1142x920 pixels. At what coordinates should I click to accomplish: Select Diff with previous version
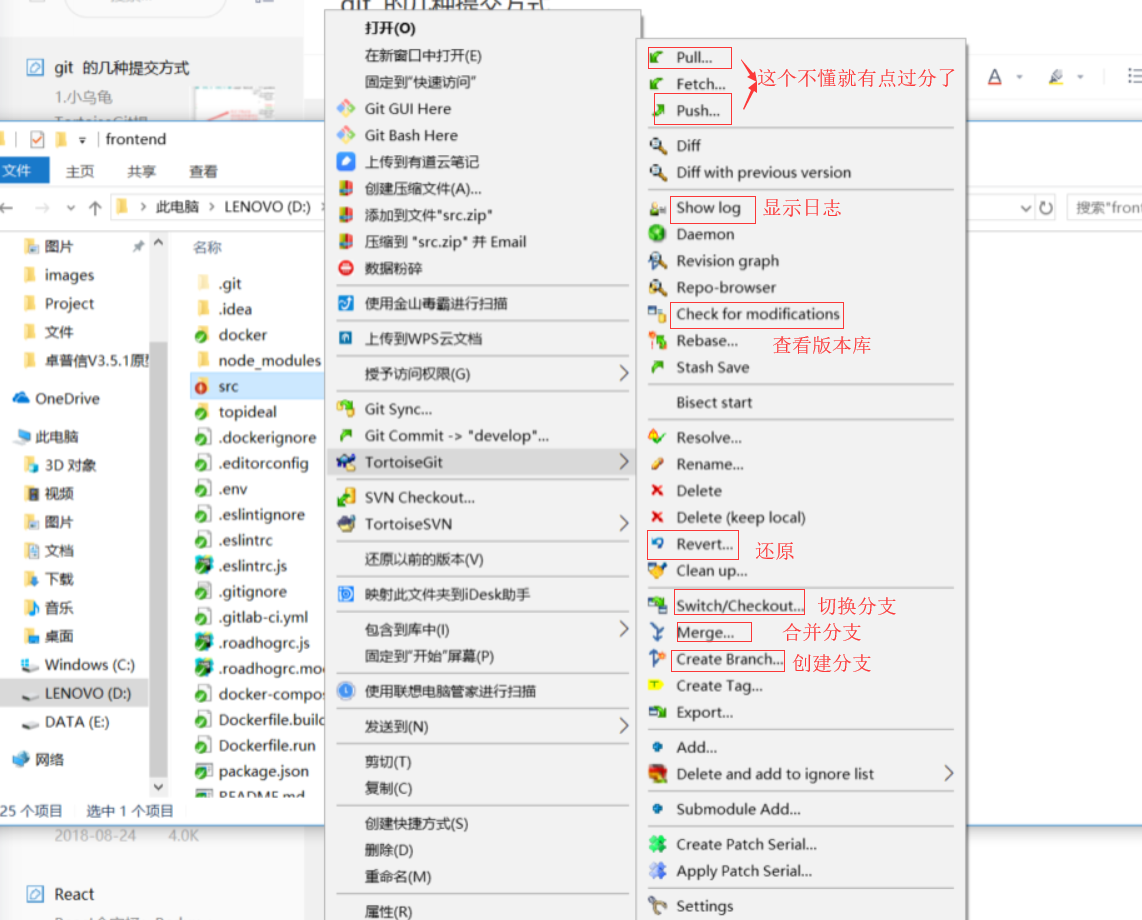point(801,173)
